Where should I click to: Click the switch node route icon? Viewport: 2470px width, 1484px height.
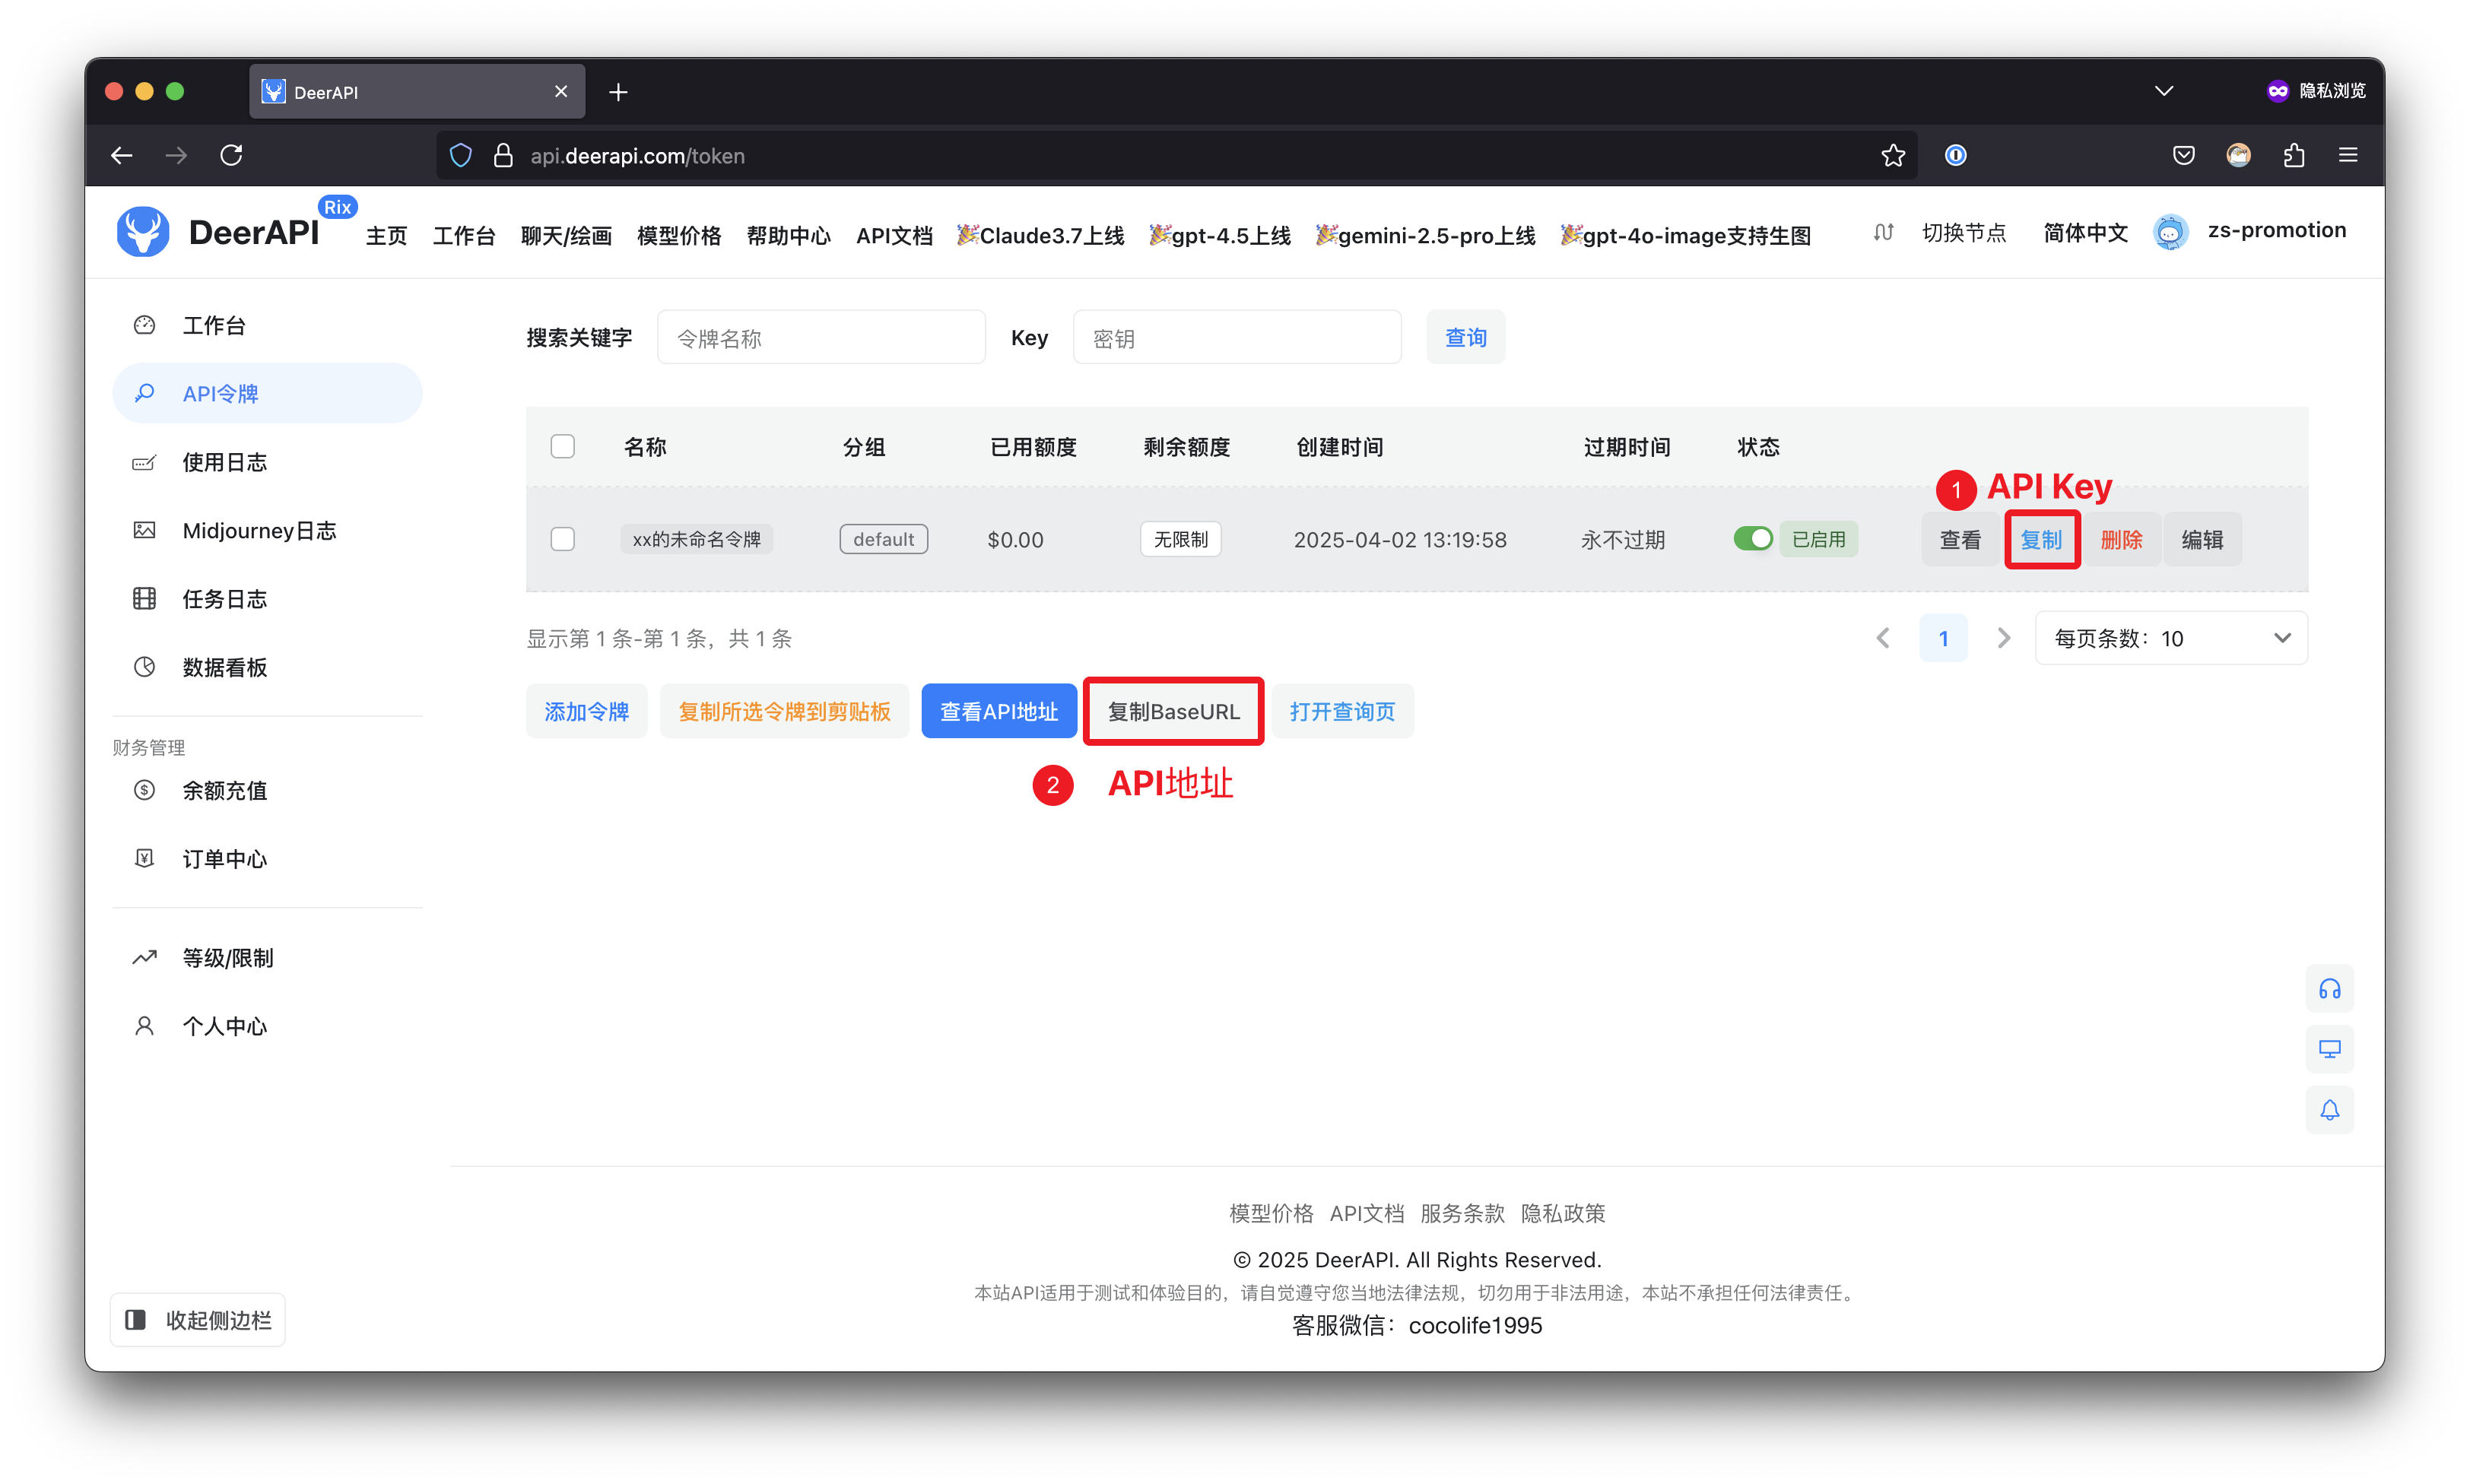(x=1883, y=232)
